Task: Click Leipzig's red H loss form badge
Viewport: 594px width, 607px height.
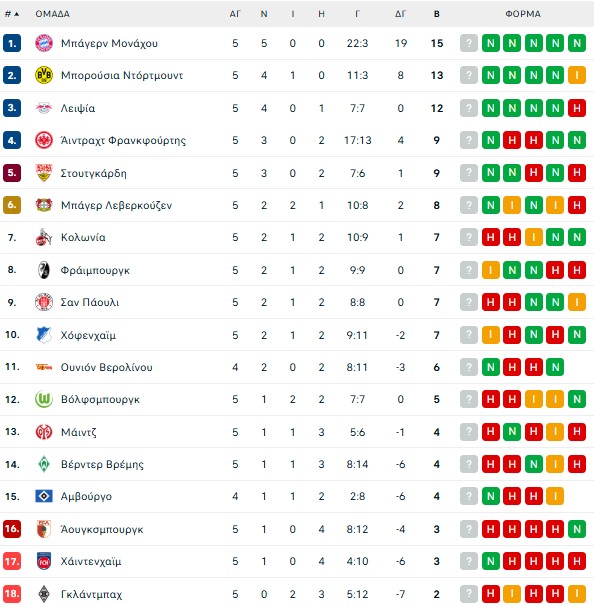Action: pyautogui.click(x=577, y=108)
